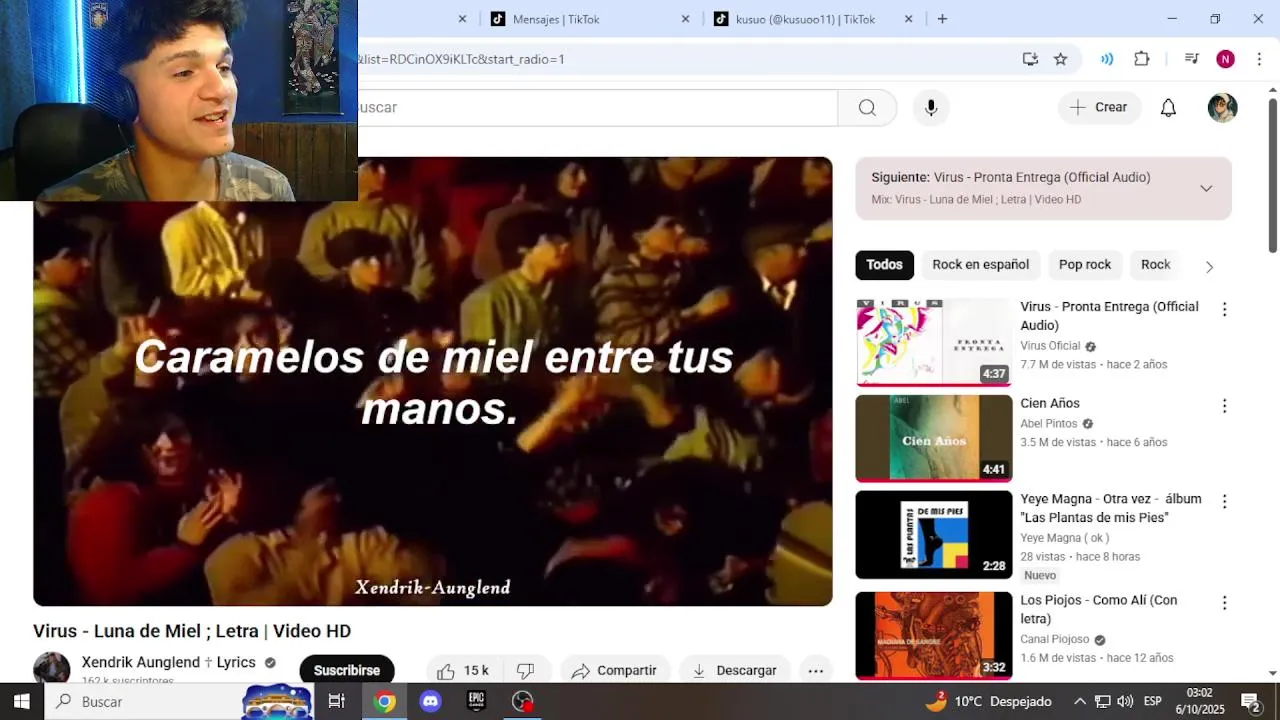Image resolution: width=1280 pixels, height=720 pixels.
Task: Switch to kusuo (@kusuoo11) TikTok tab
Action: 805,19
